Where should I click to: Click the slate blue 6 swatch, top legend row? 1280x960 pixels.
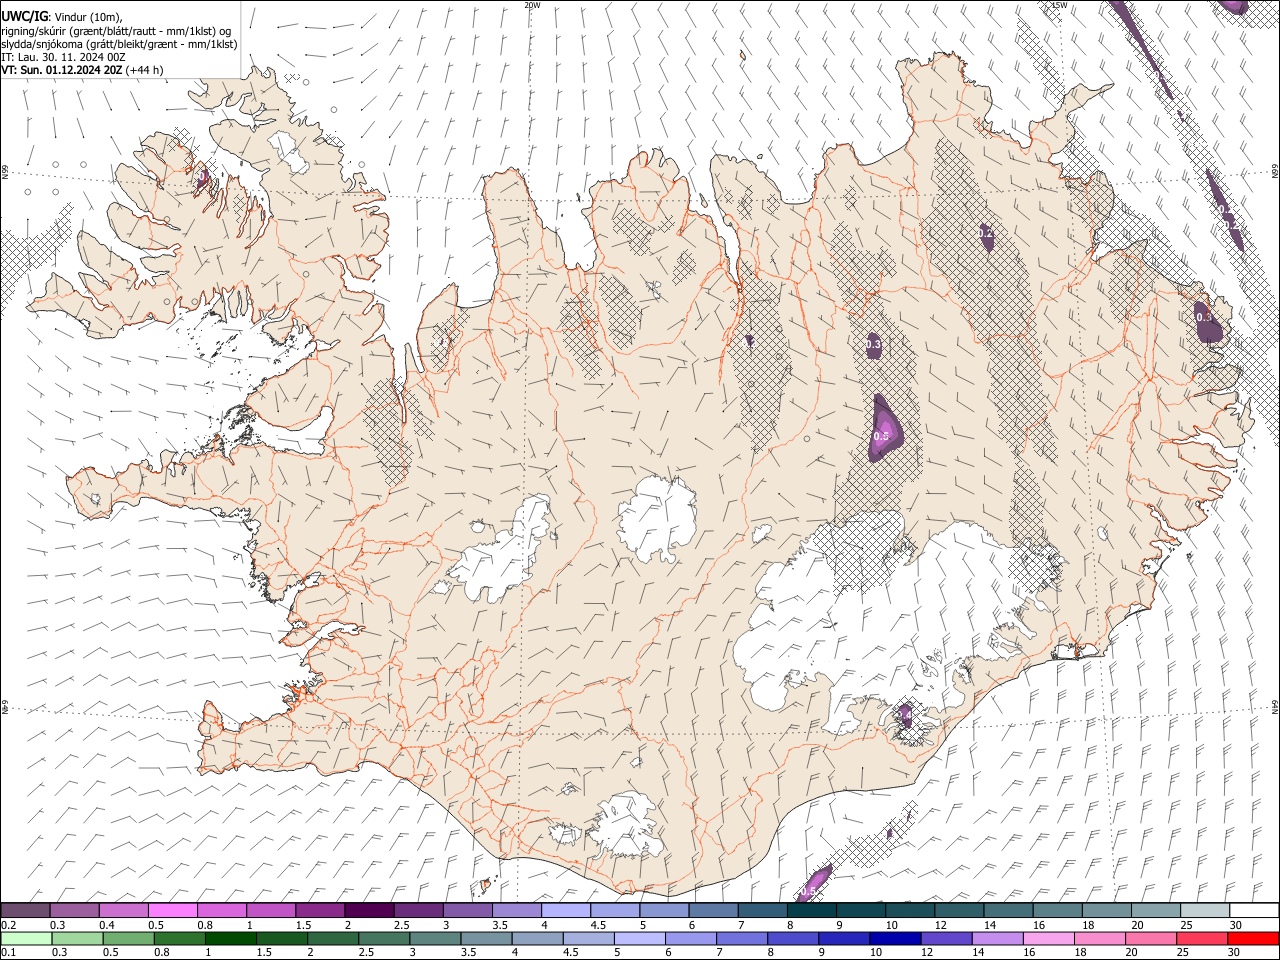click(713, 911)
